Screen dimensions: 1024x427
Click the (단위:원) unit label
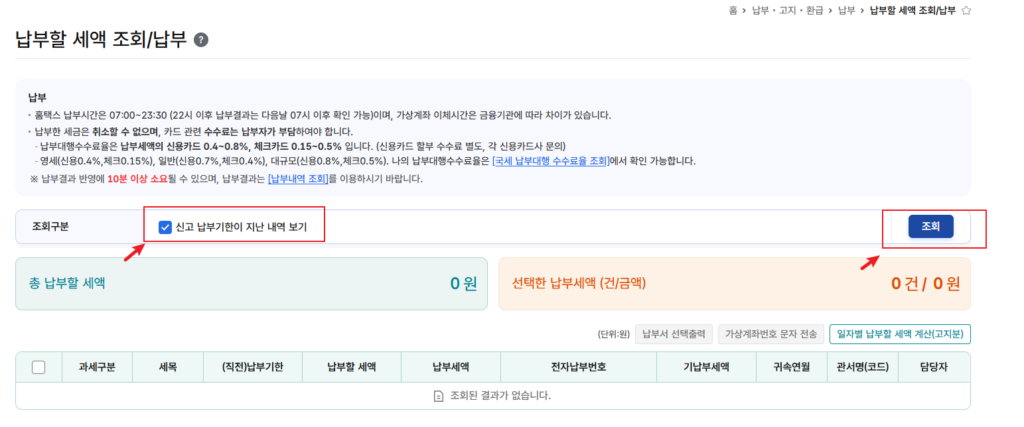point(613,334)
